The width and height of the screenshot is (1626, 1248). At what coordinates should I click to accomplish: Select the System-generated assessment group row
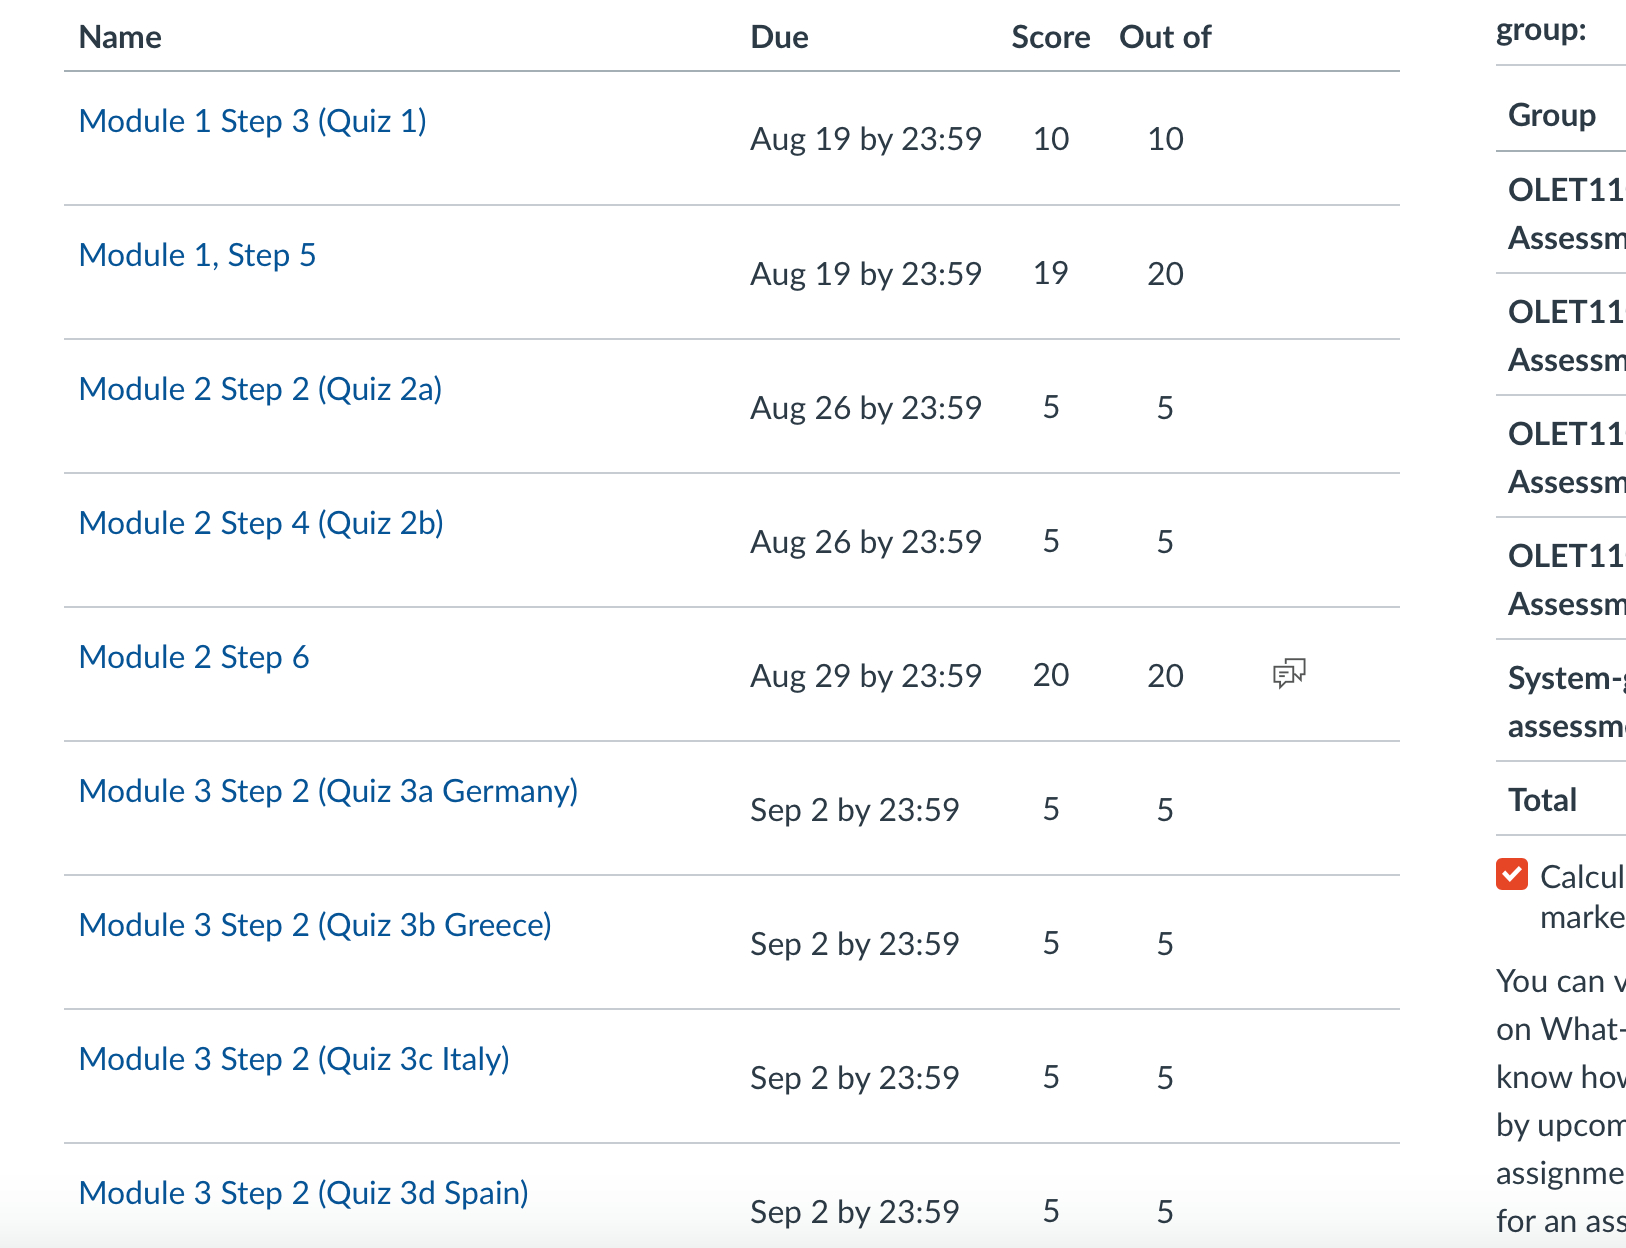point(1561,701)
